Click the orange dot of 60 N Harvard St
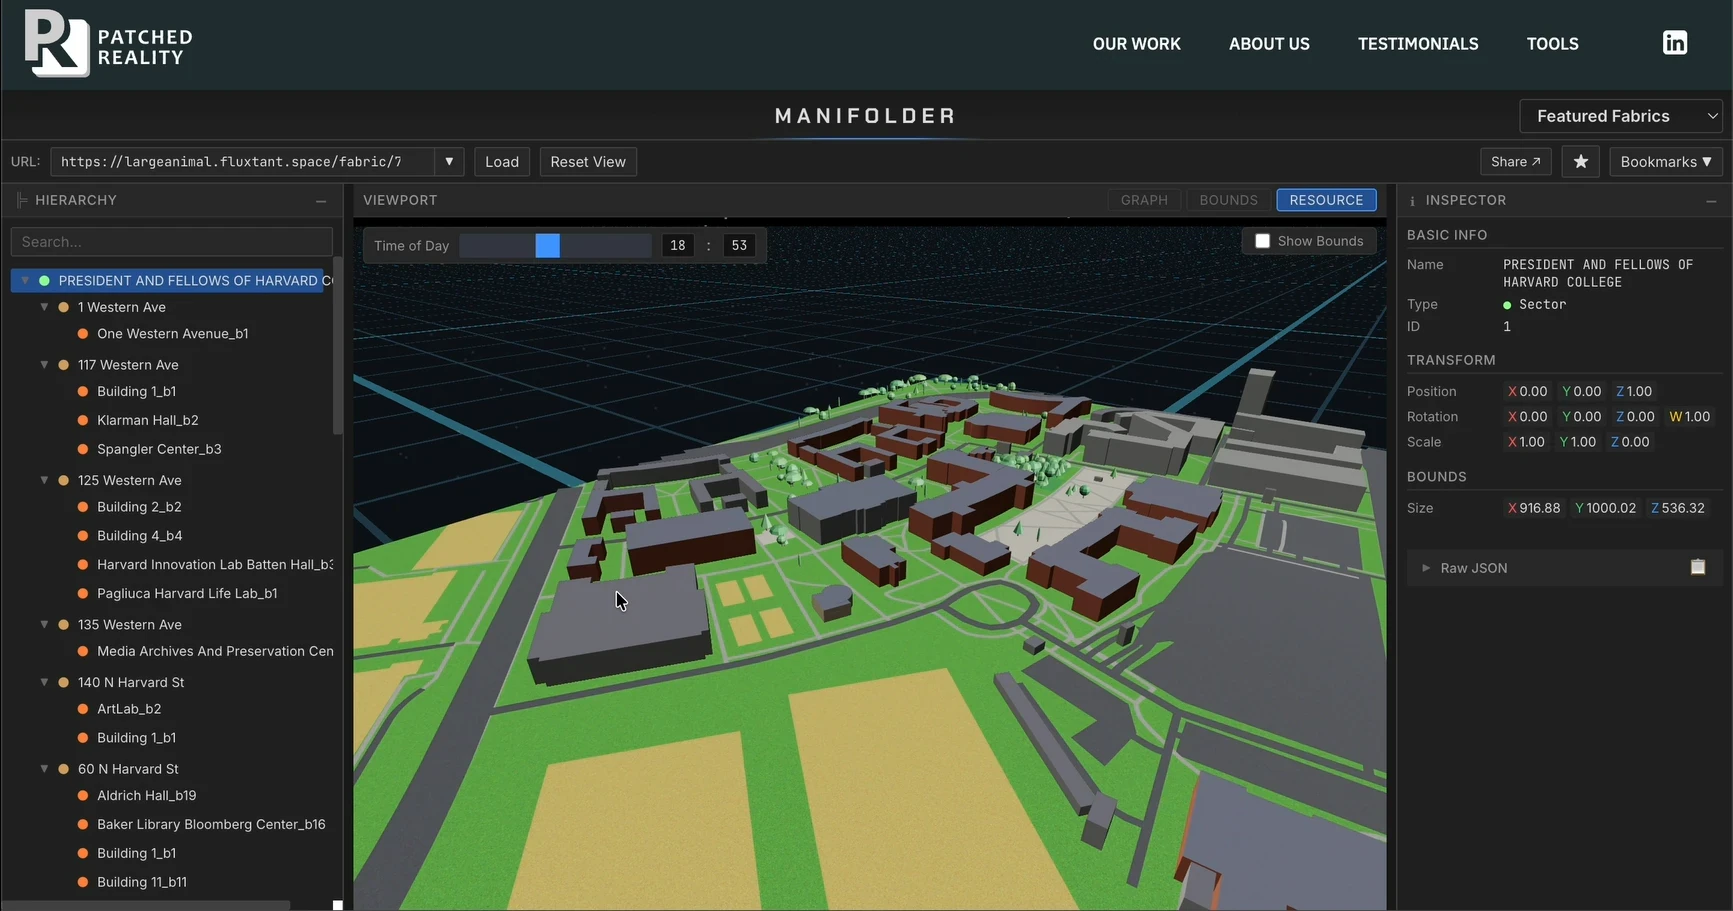The image size is (1733, 911). 64,769
